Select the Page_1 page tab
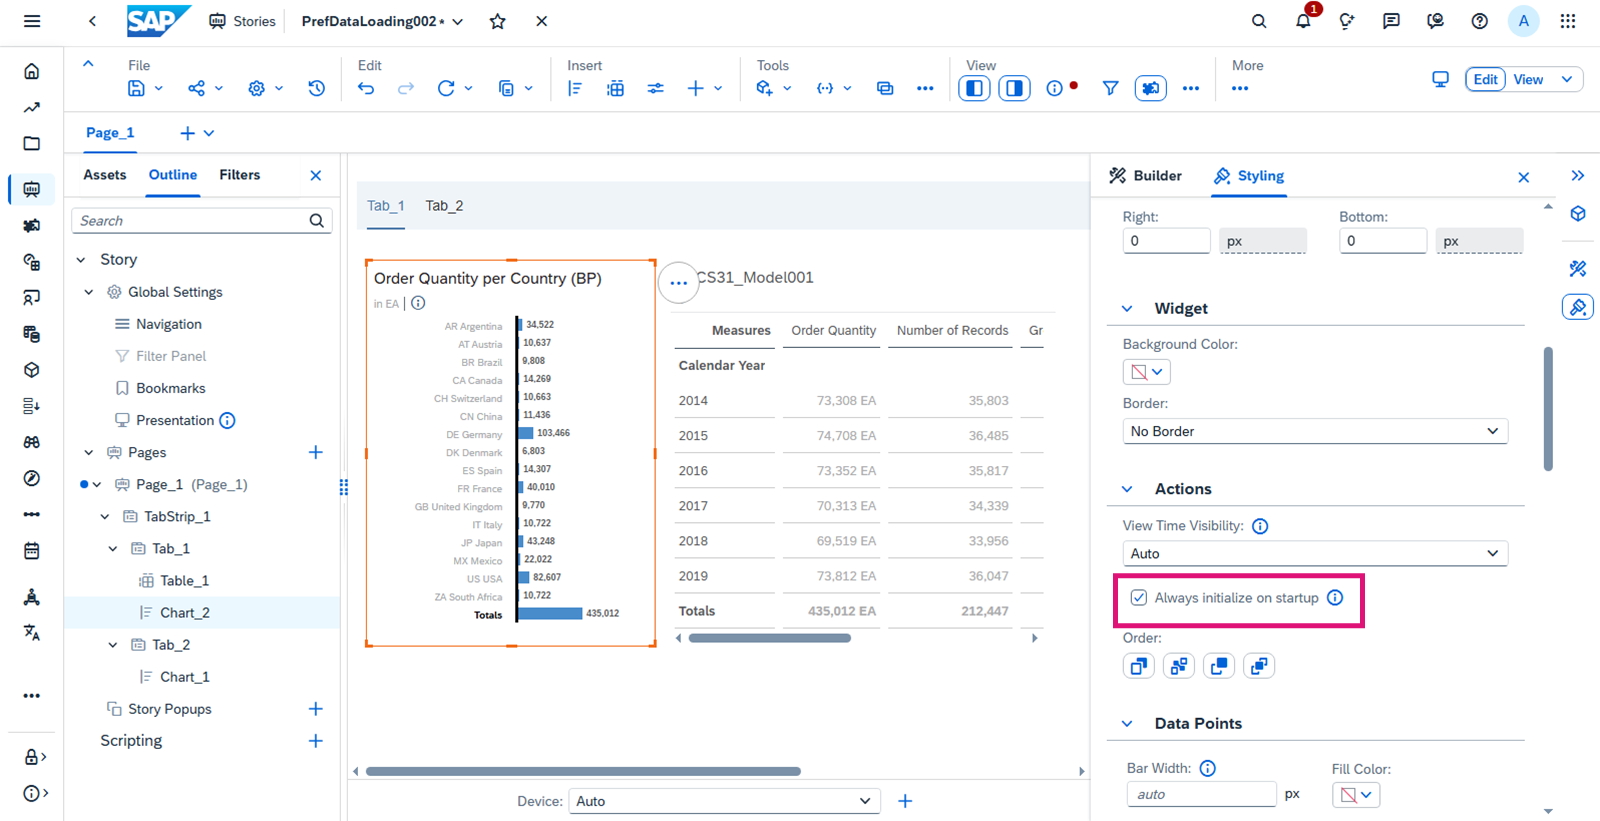Viewport: 1600px width, 821px height. 110,133
